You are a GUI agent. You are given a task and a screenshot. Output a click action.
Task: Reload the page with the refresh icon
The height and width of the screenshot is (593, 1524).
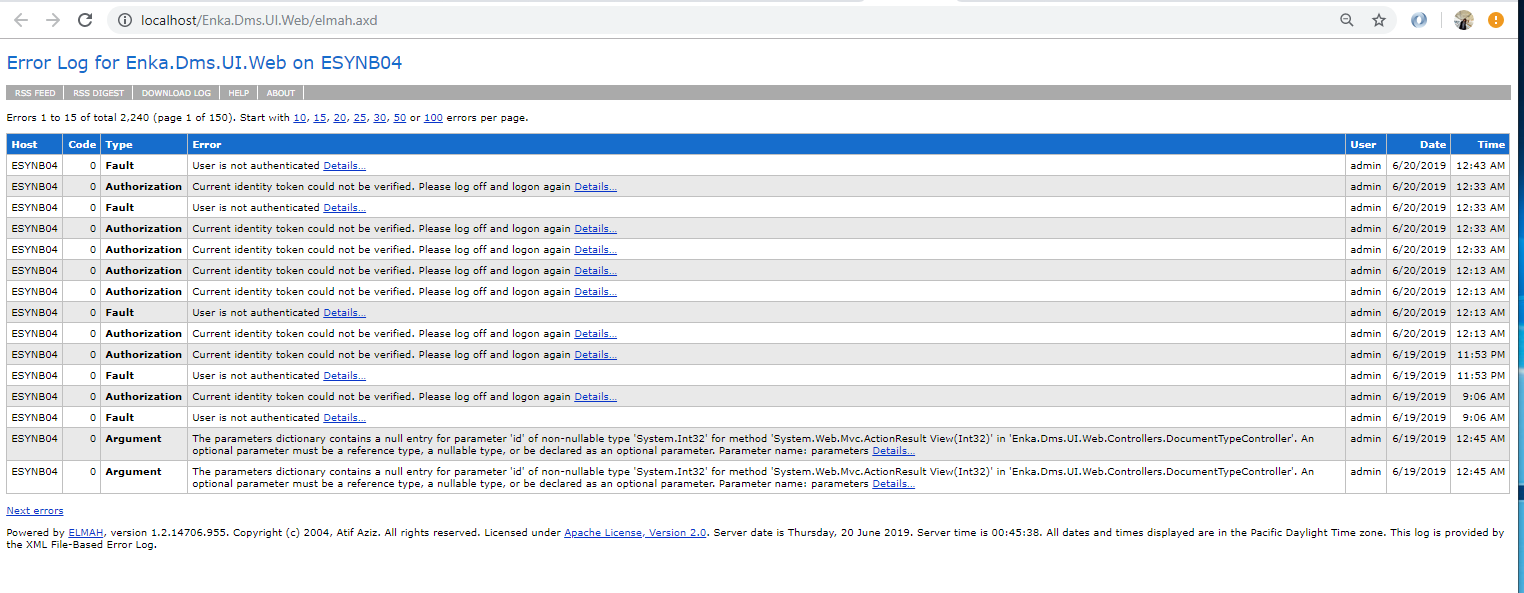(86, 20)
